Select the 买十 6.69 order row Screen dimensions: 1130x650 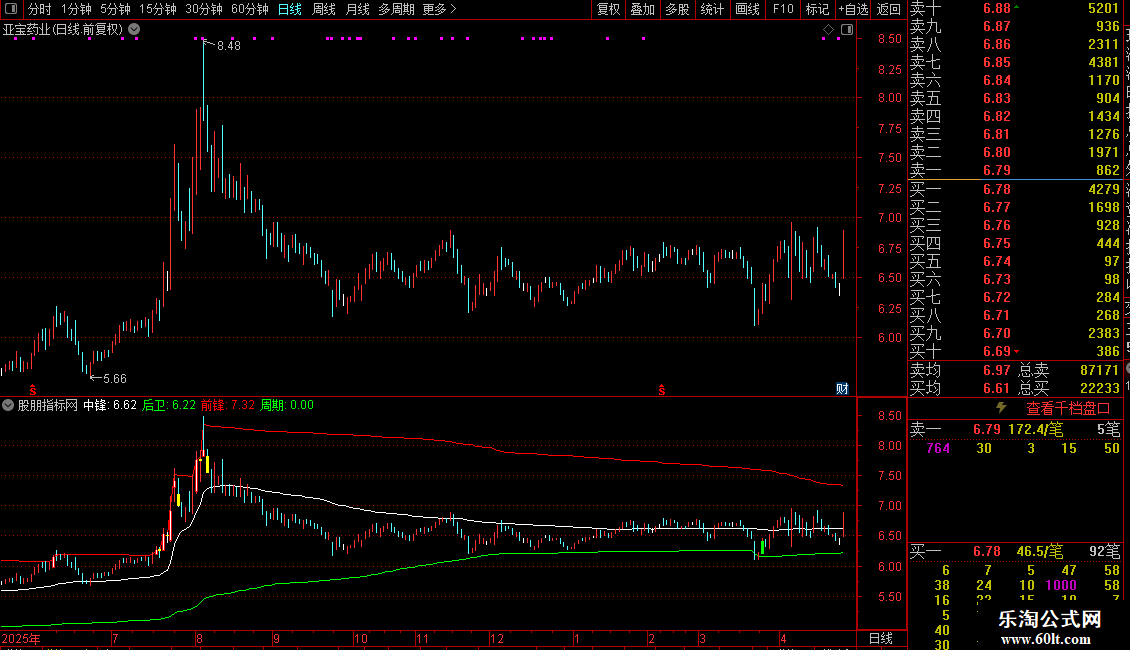pyautogui.click(x=1015, y=351)
